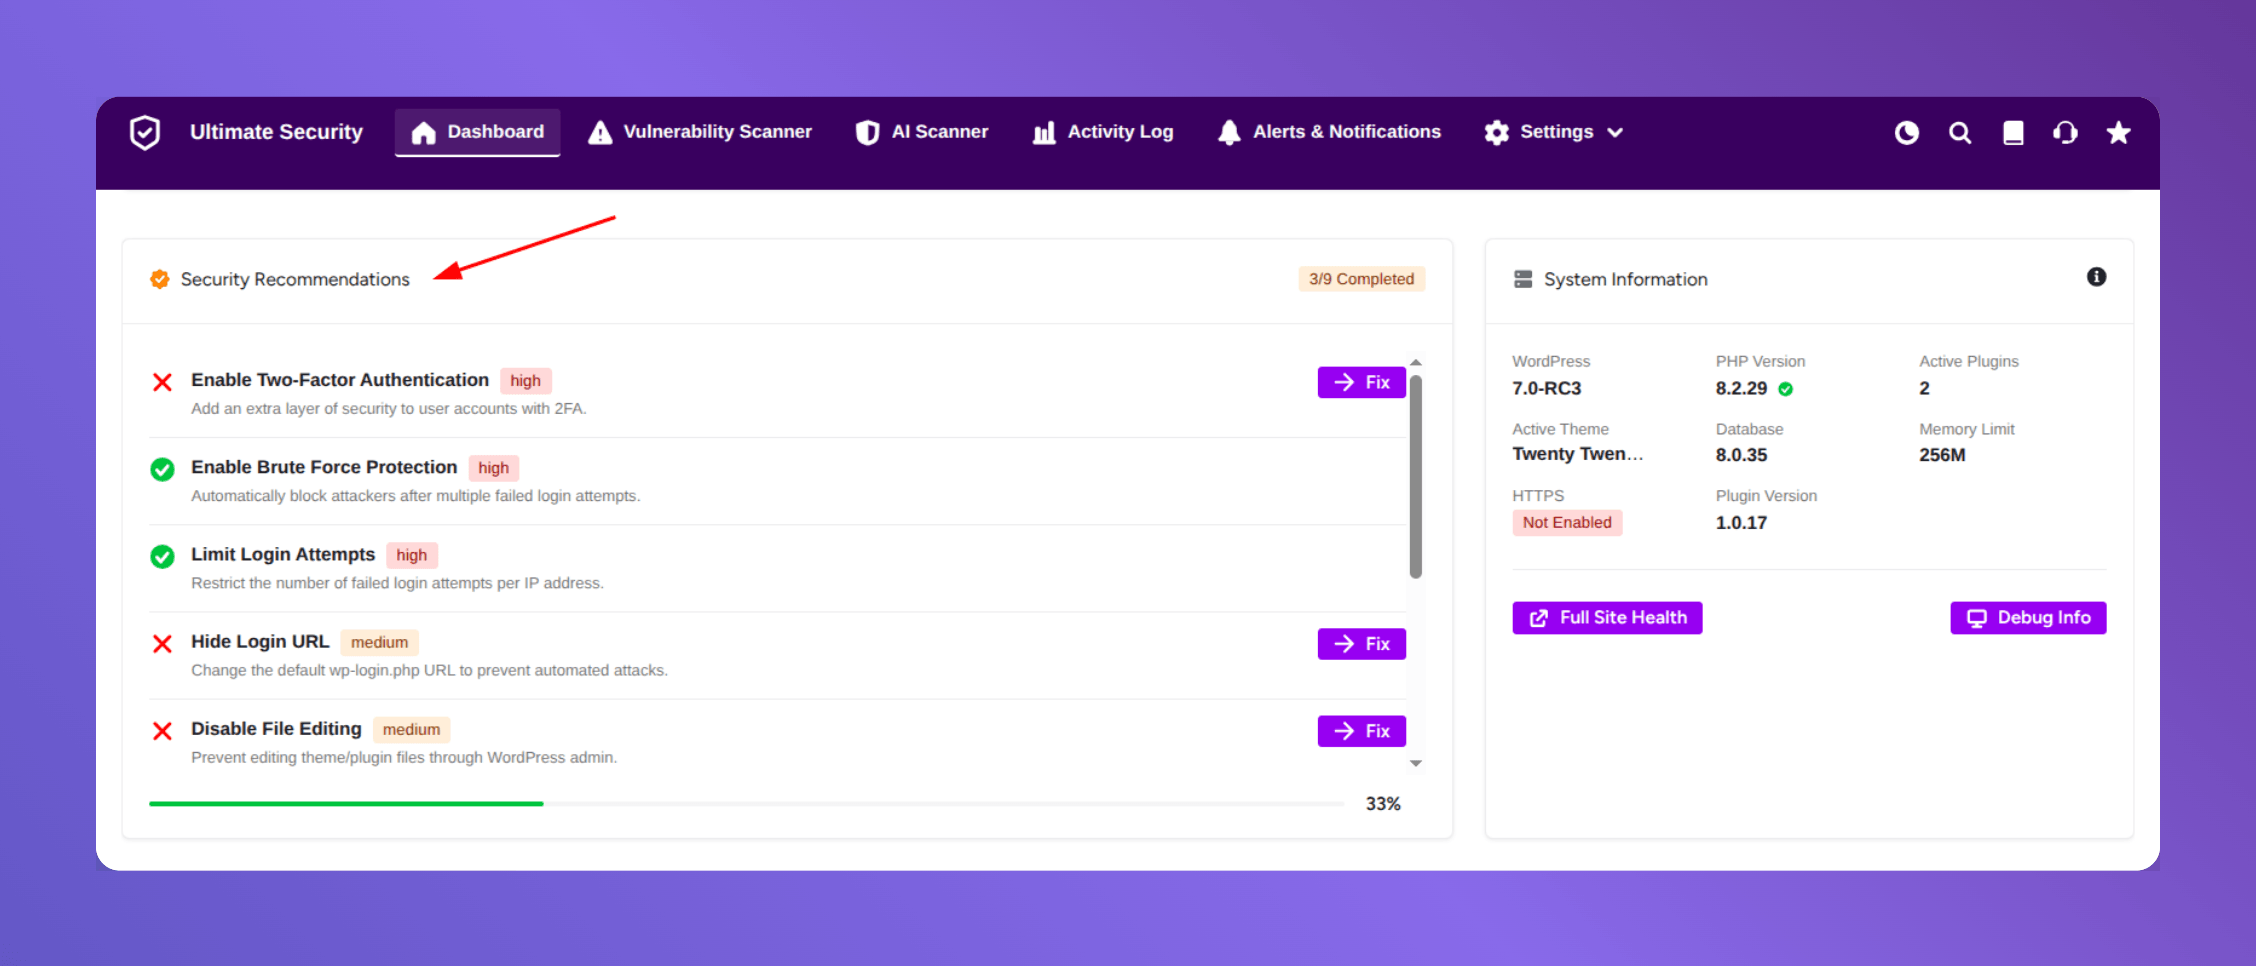Click the recommendations list scrollbar thumb
The width and height of the screenshot is (2256, 966).
(x=1416, y=476)
